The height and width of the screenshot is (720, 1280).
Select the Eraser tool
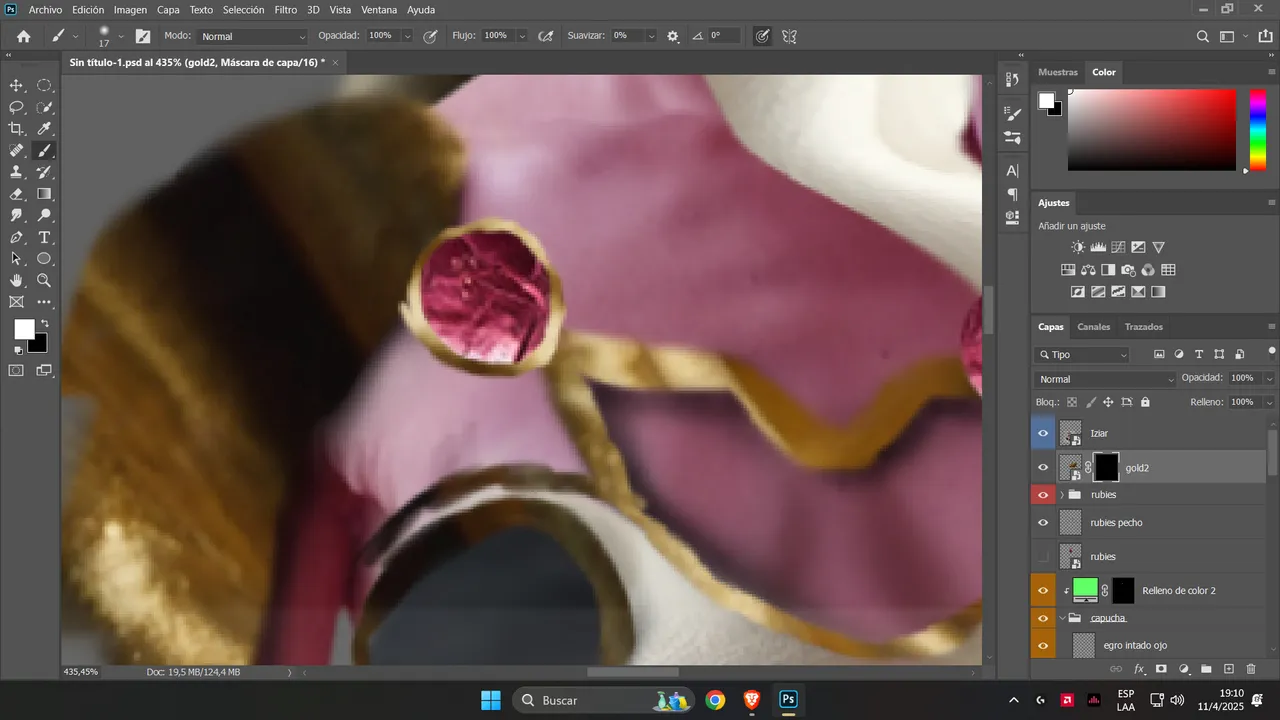point(16,194)
